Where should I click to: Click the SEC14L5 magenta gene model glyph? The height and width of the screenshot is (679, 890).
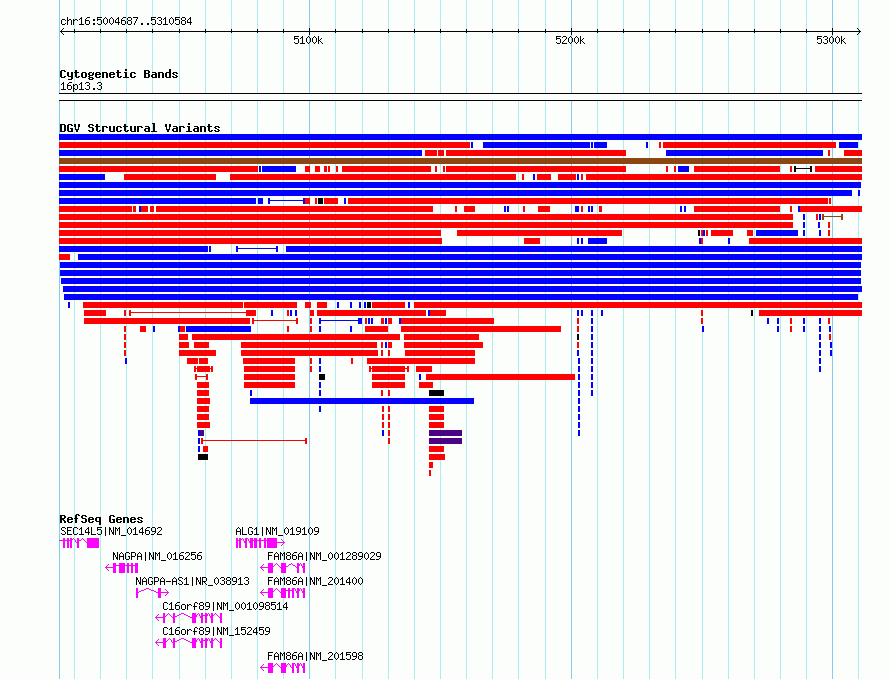tap(79, 543)
